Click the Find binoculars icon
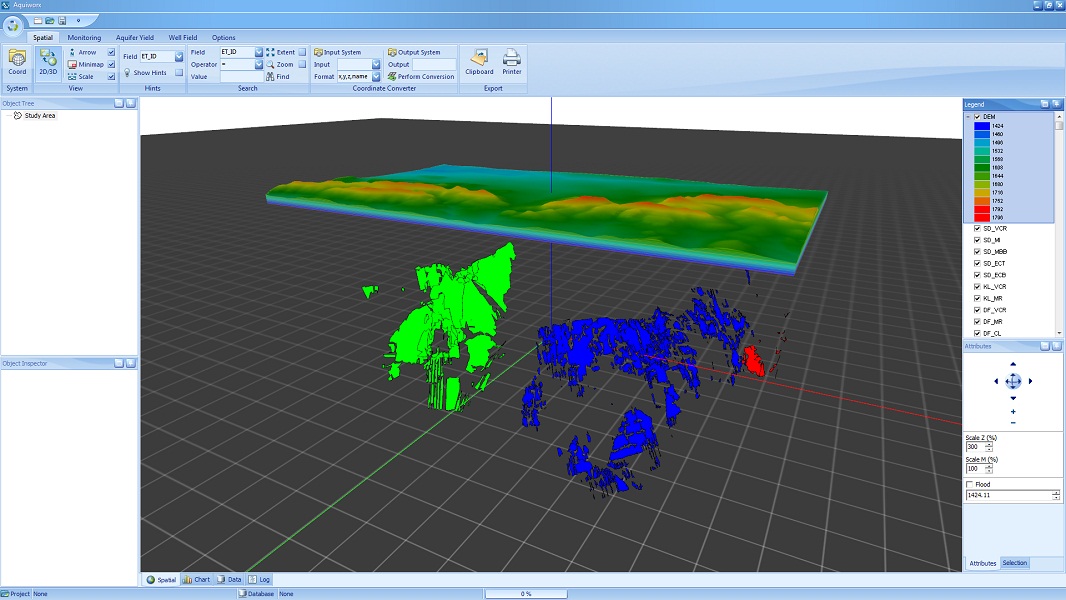 click(271, 77)
